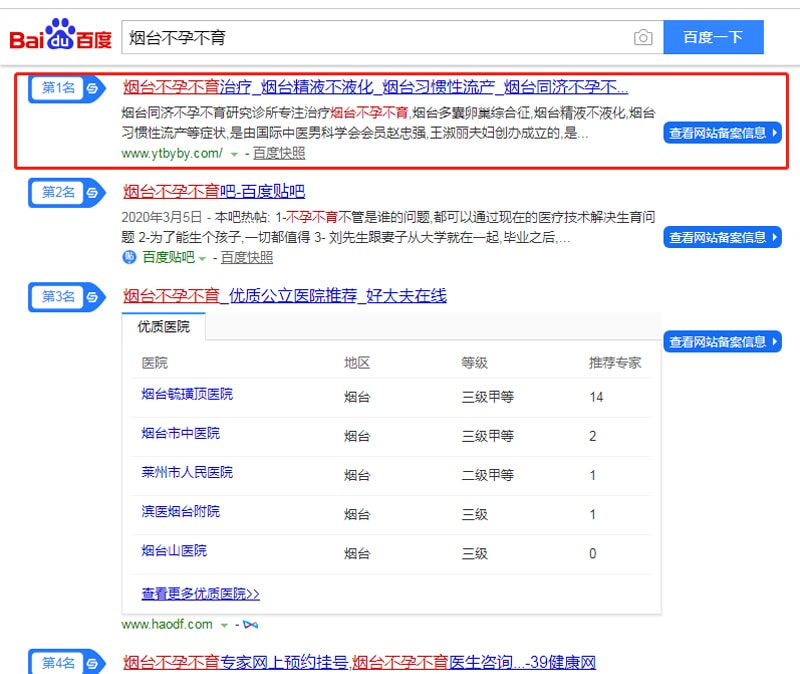The height and width of the screenshot is (674, 800).
Task: Open the 39健康网 result title
Action: tap(359, 662)
